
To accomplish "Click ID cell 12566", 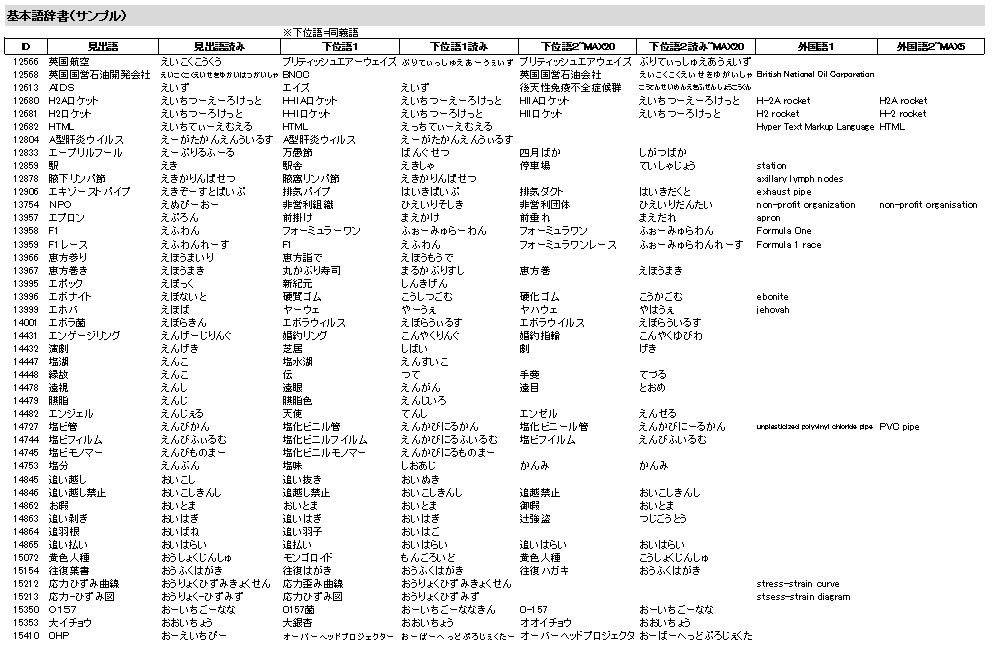I will click(26, 62).
